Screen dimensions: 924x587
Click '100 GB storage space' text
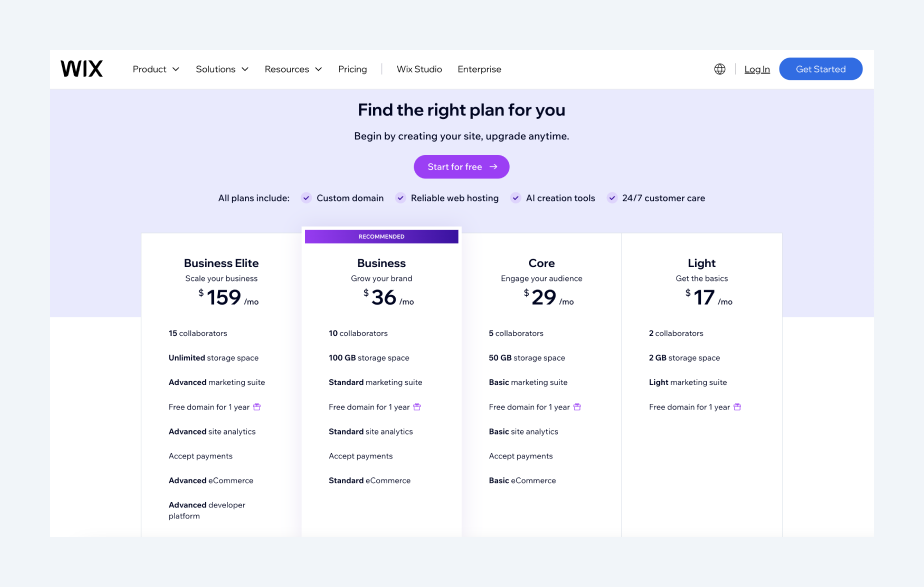(368, 358)
